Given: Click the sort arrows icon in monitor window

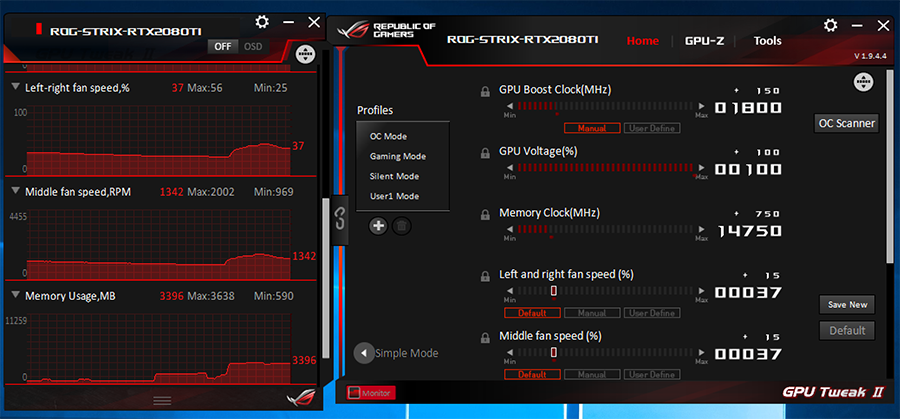Looking at the screenshot, I should click(x=306, y=53).
